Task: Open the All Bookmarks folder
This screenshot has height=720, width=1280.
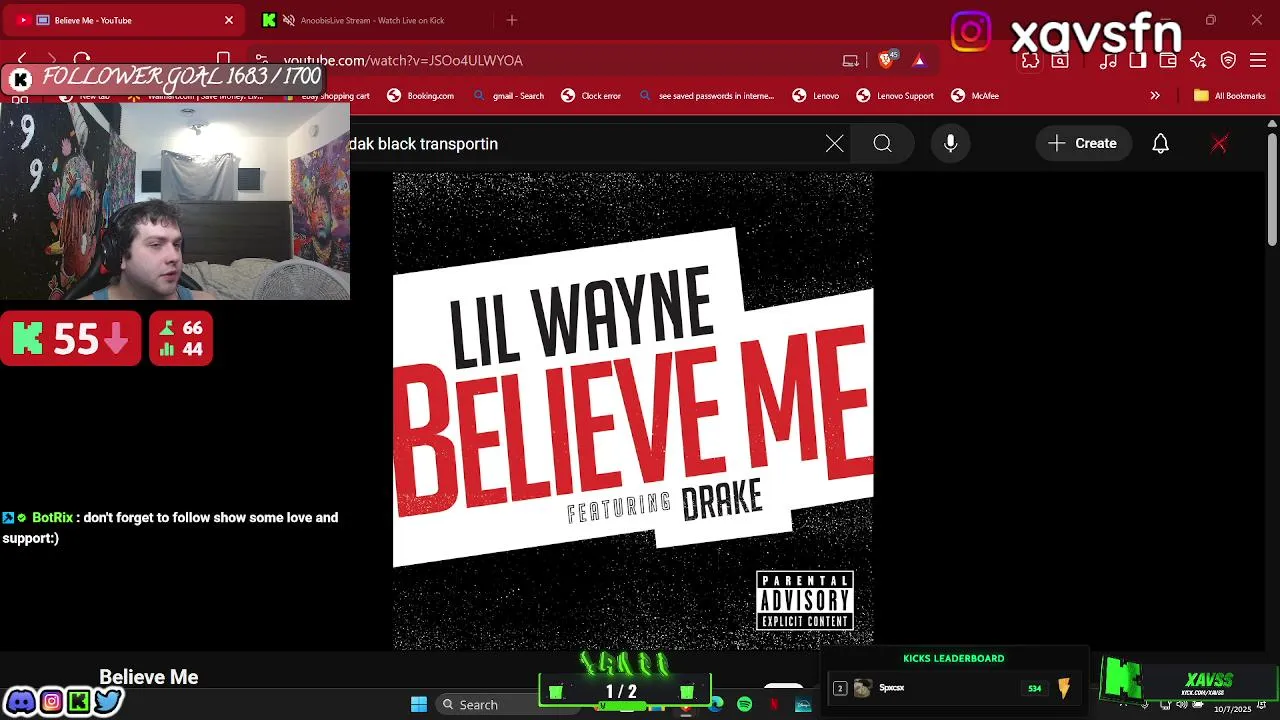Action: pos(1230,96)
